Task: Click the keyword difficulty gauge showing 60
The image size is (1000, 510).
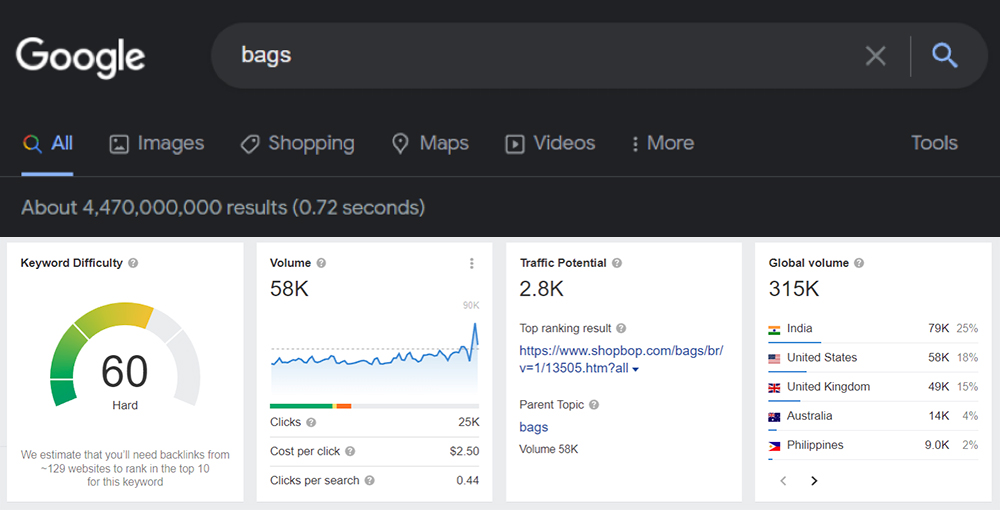Action: tap(125, 355)
